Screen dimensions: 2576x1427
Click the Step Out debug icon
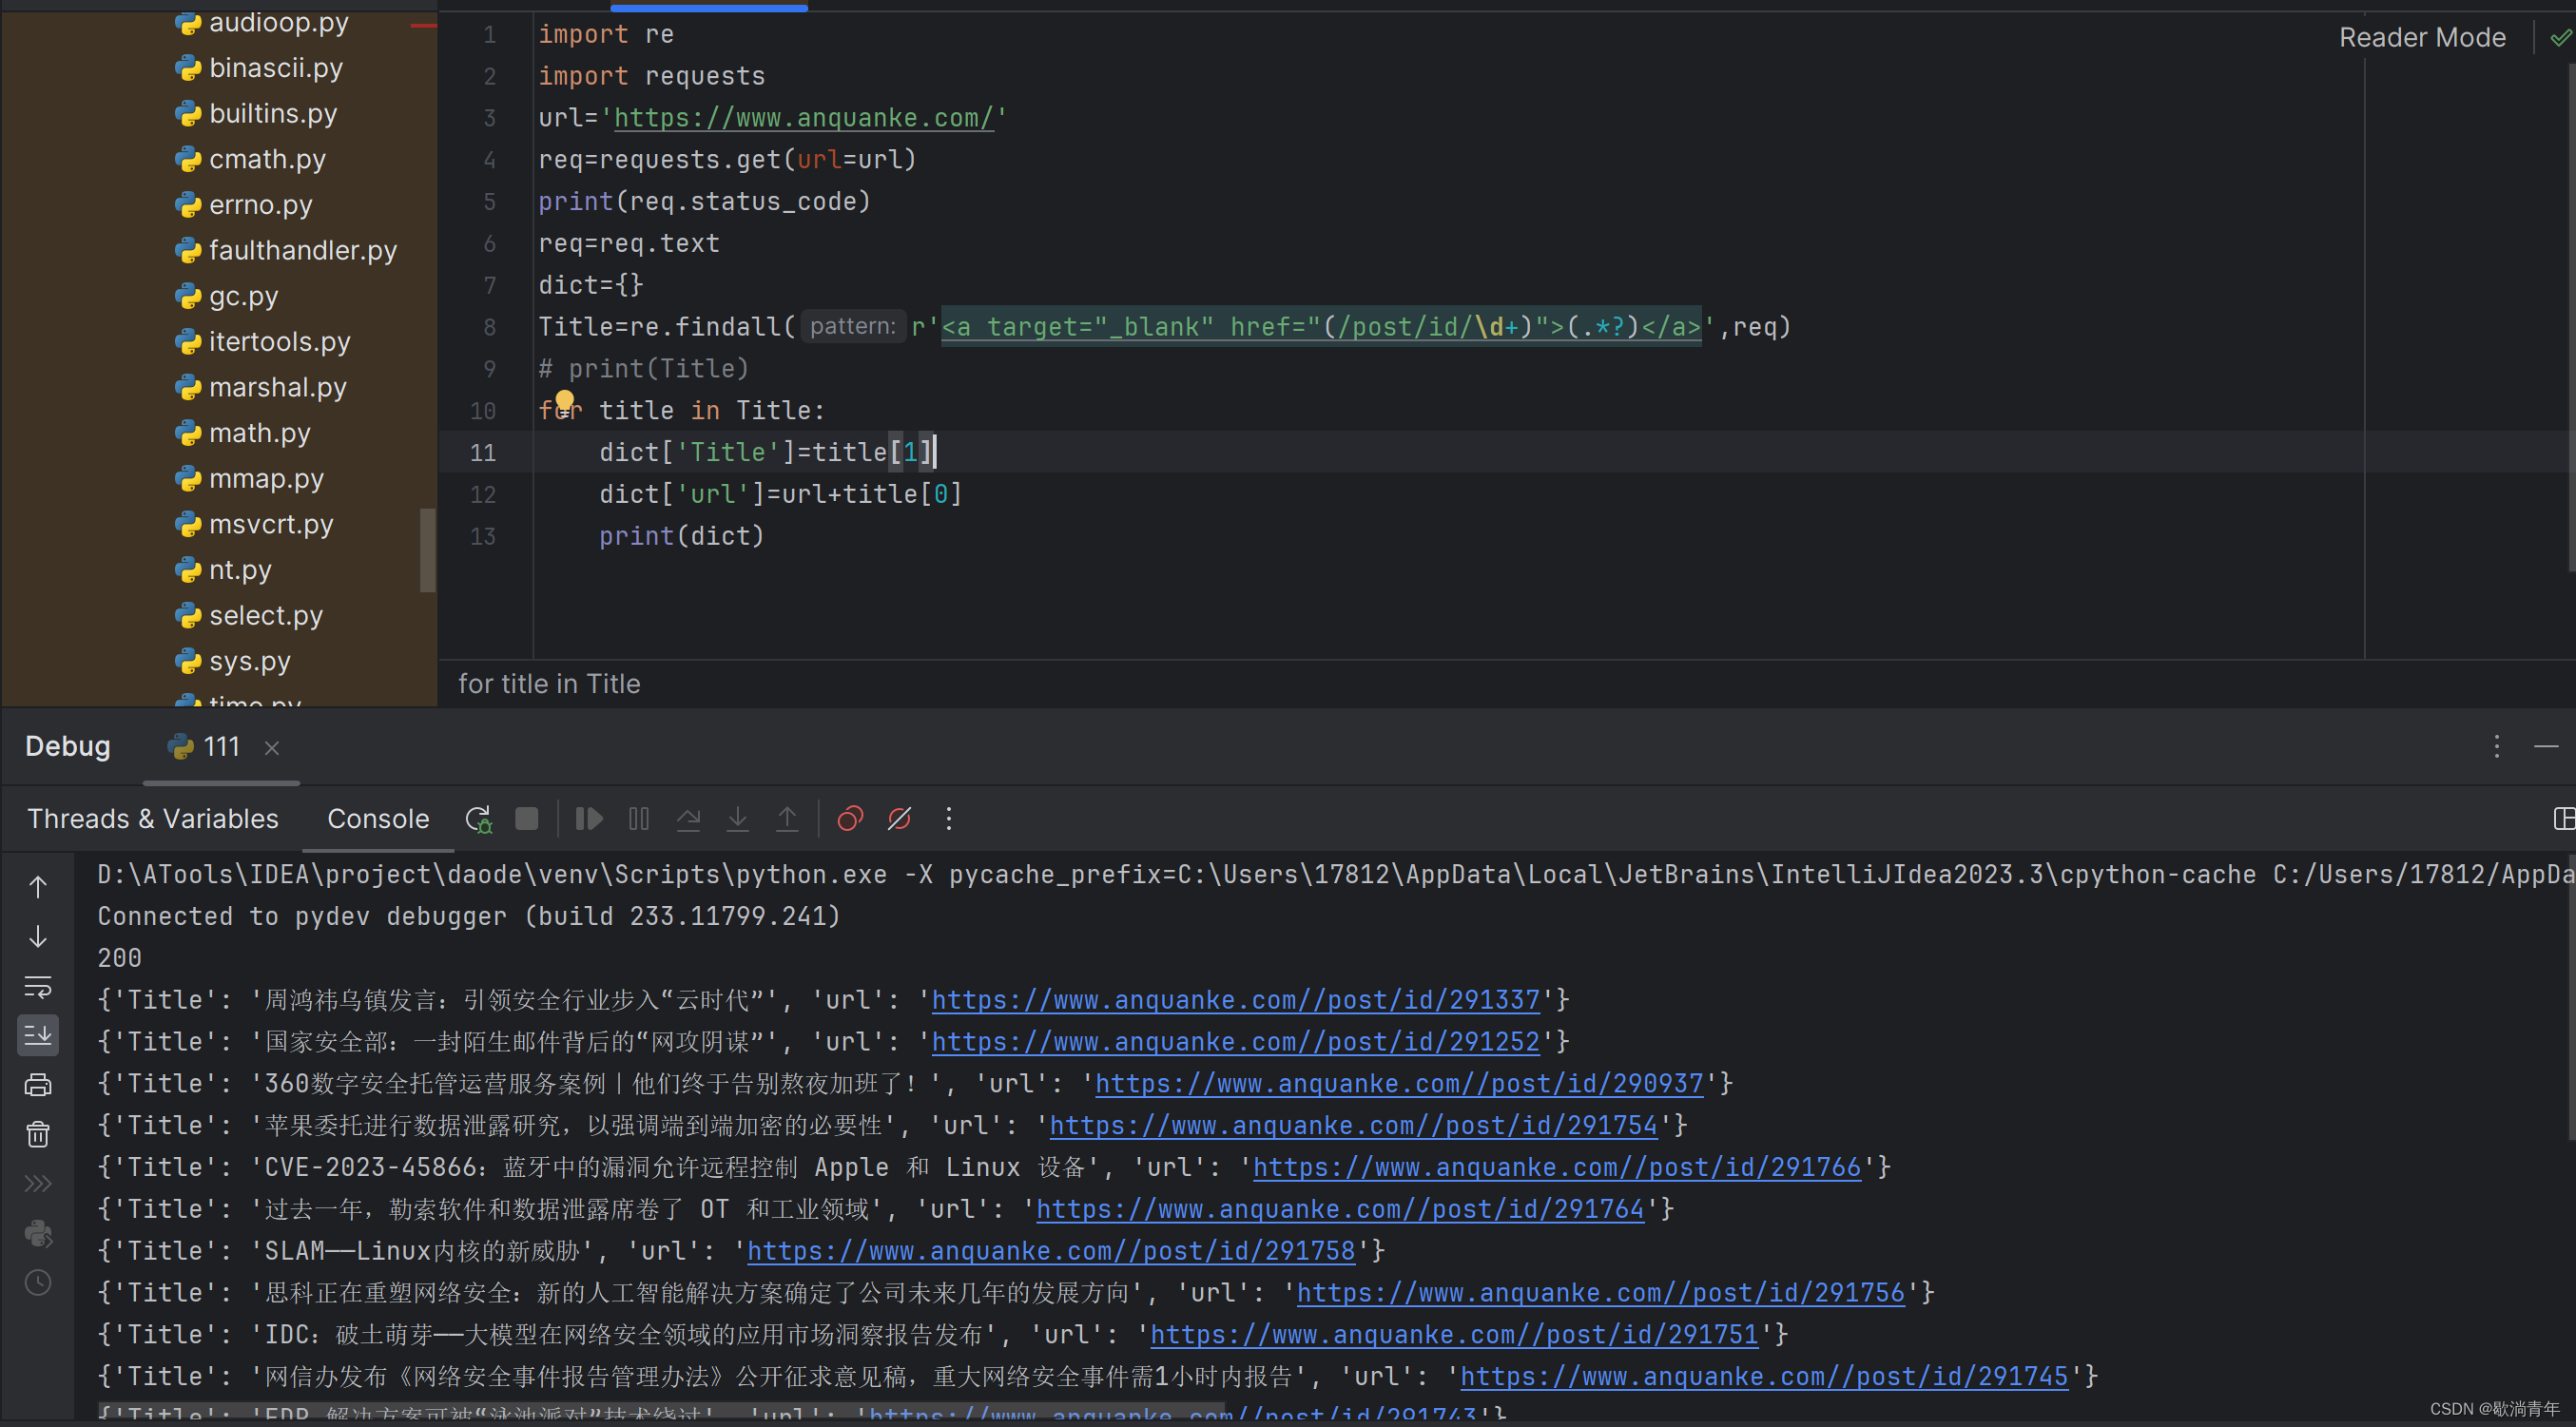787,818
